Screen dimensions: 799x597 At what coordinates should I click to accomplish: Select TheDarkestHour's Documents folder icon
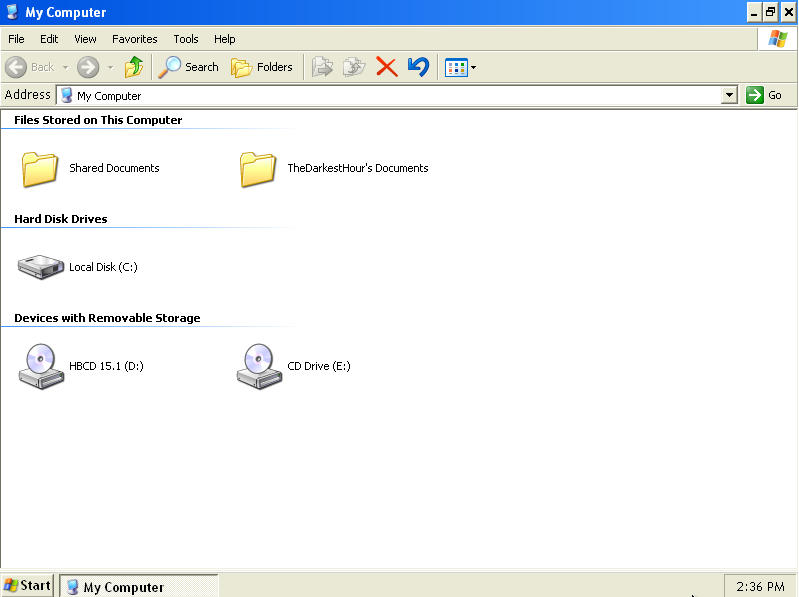(258, 169)
